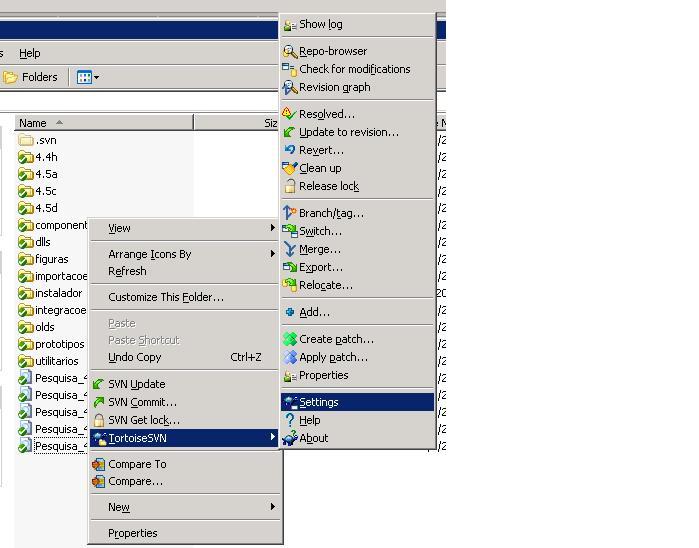699x548 pixels.
Task: Click the Compare... icon
Action: (x=99, y=482)
